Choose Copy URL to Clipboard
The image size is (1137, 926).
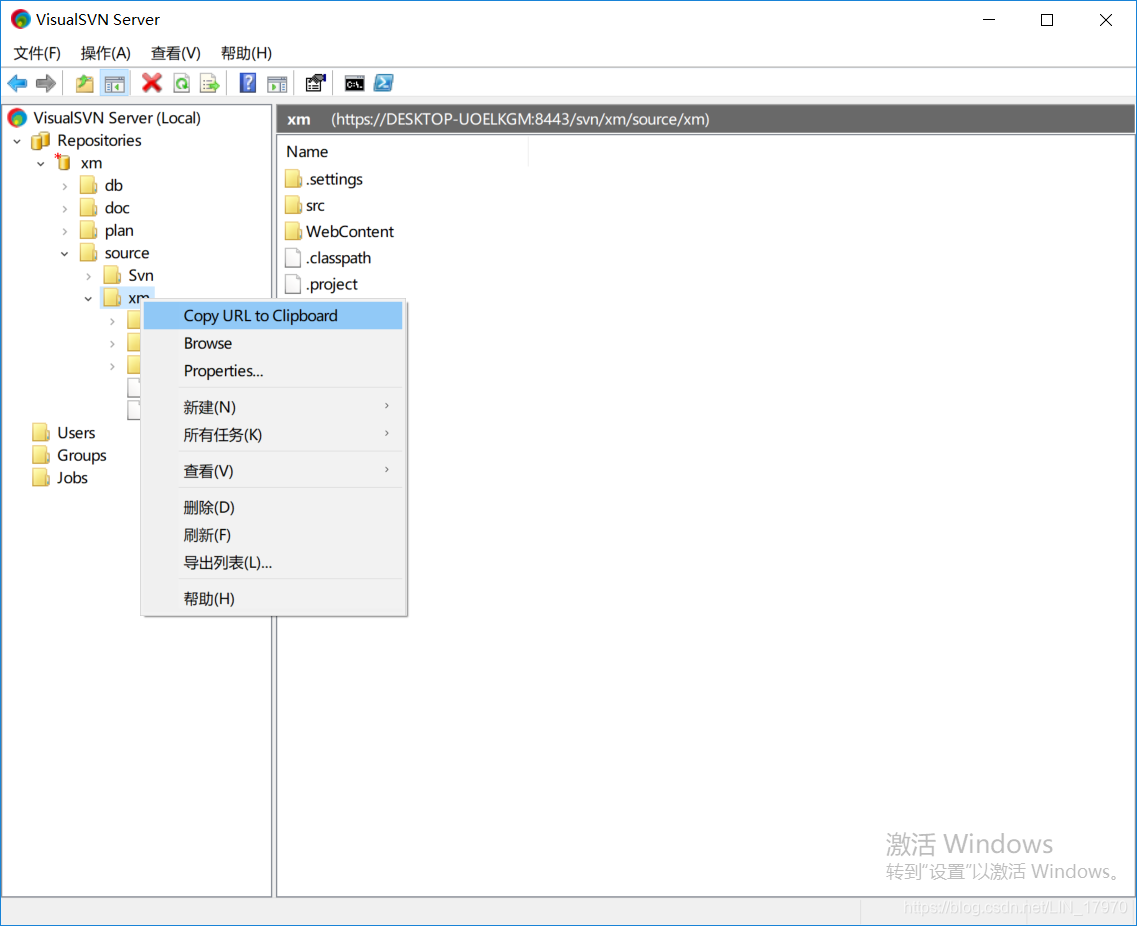273,315
